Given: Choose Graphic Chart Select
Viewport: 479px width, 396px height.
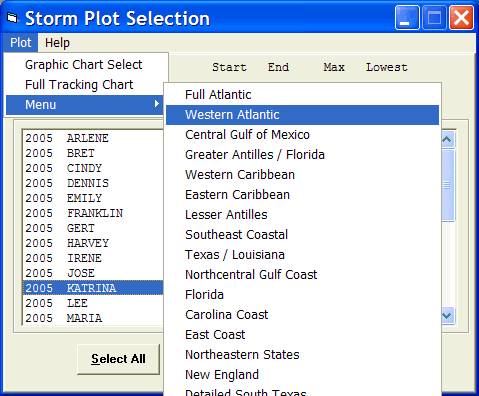Looking at the screenshot, I should pos(84,65).
